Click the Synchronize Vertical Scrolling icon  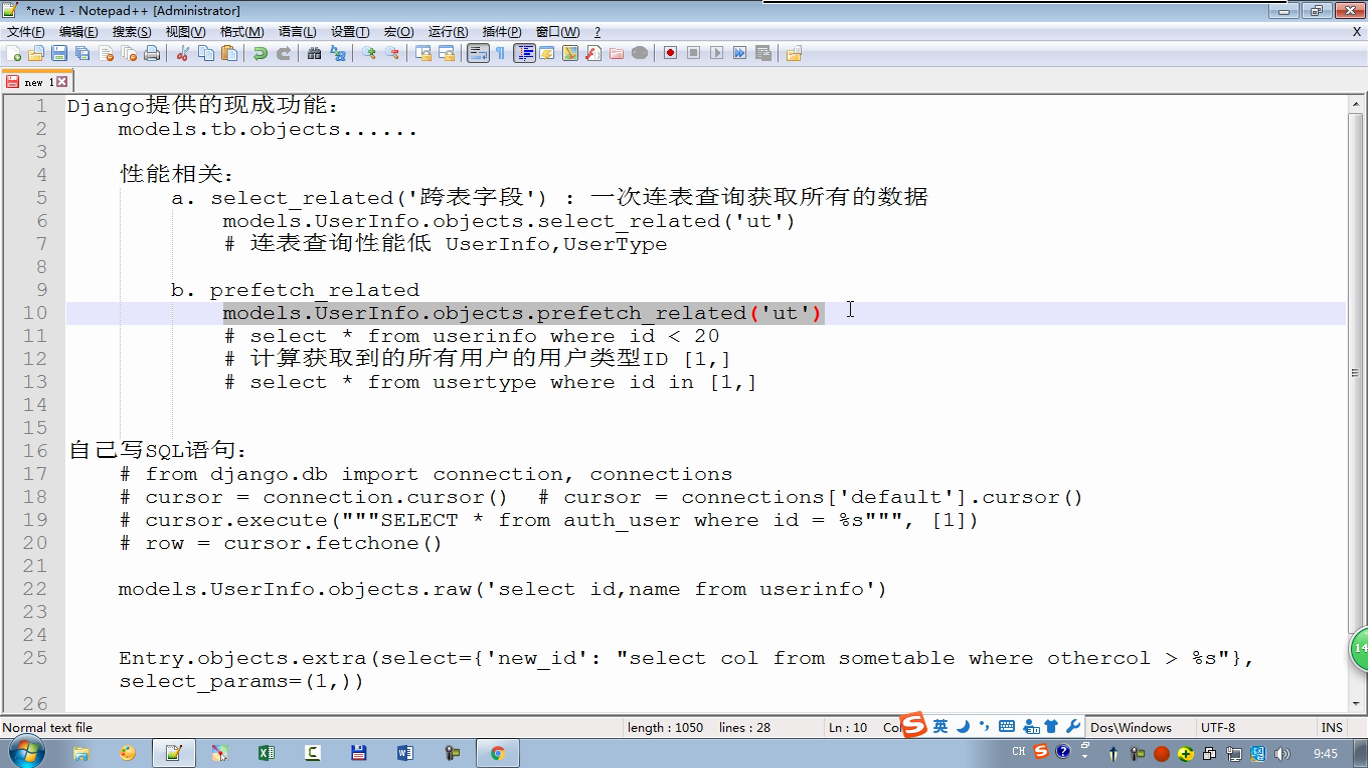coord(424,53)
